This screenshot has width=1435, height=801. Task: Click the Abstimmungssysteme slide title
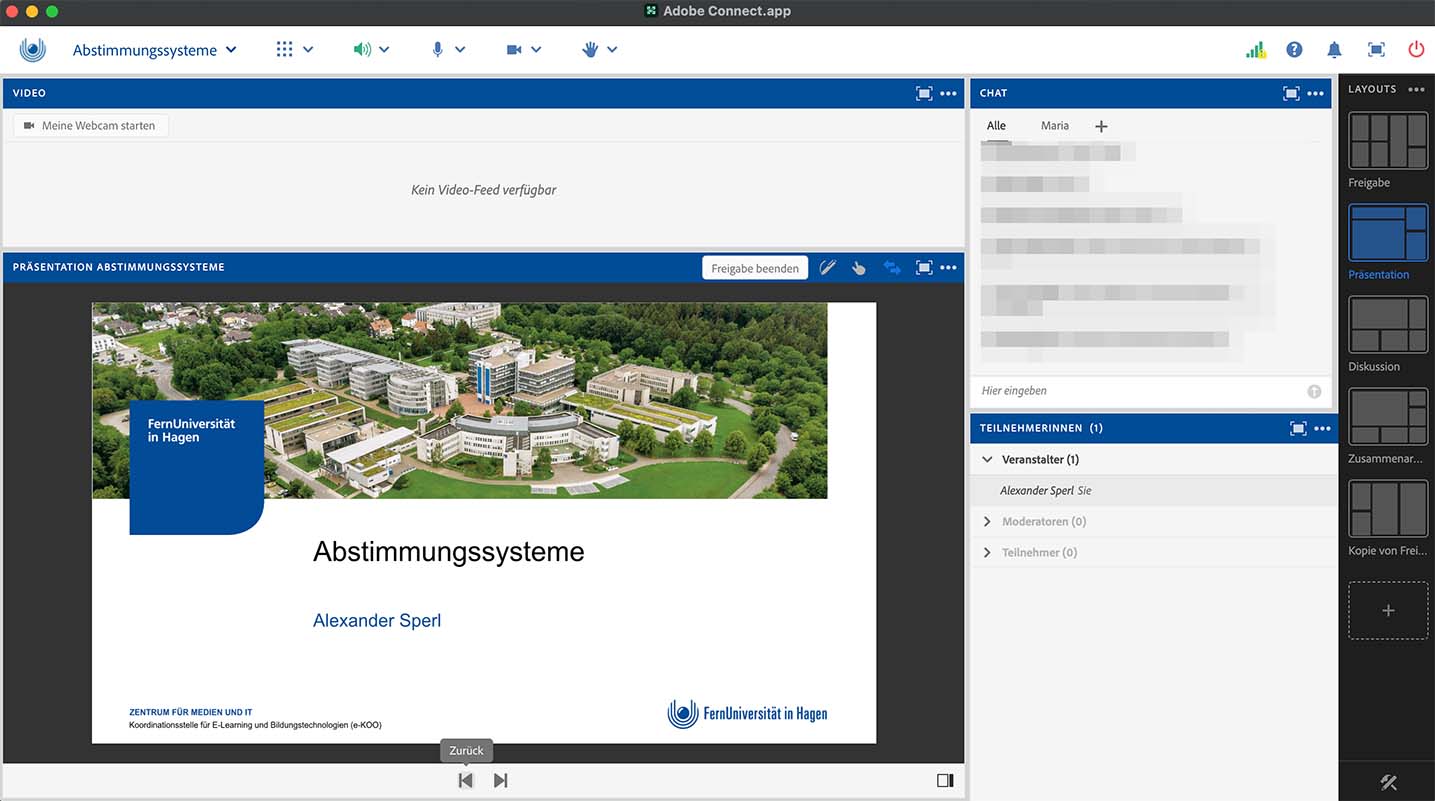(448, 552)
